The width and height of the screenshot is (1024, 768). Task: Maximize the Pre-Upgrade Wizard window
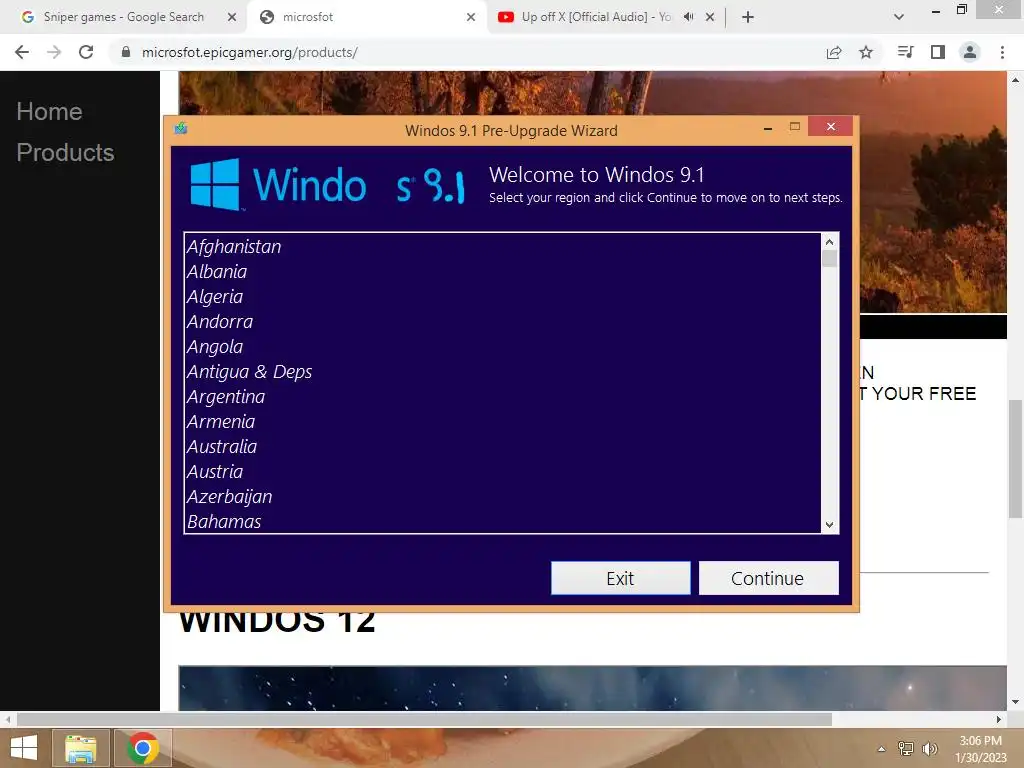click(795, 127)
